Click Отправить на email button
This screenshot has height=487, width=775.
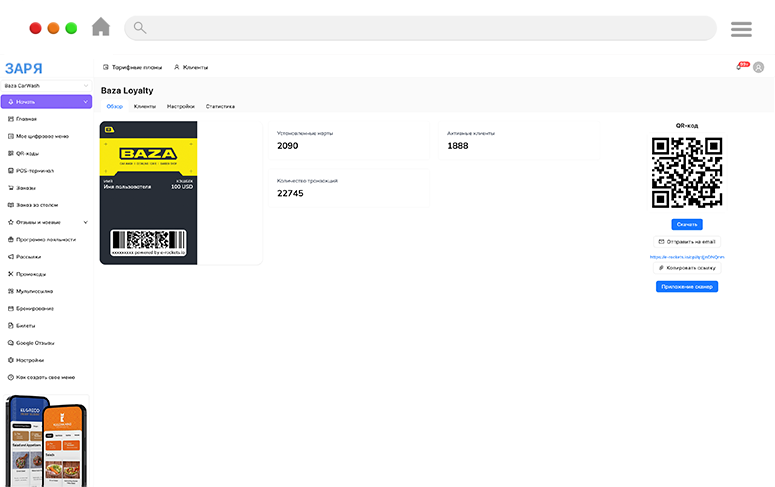coord(687,242)
